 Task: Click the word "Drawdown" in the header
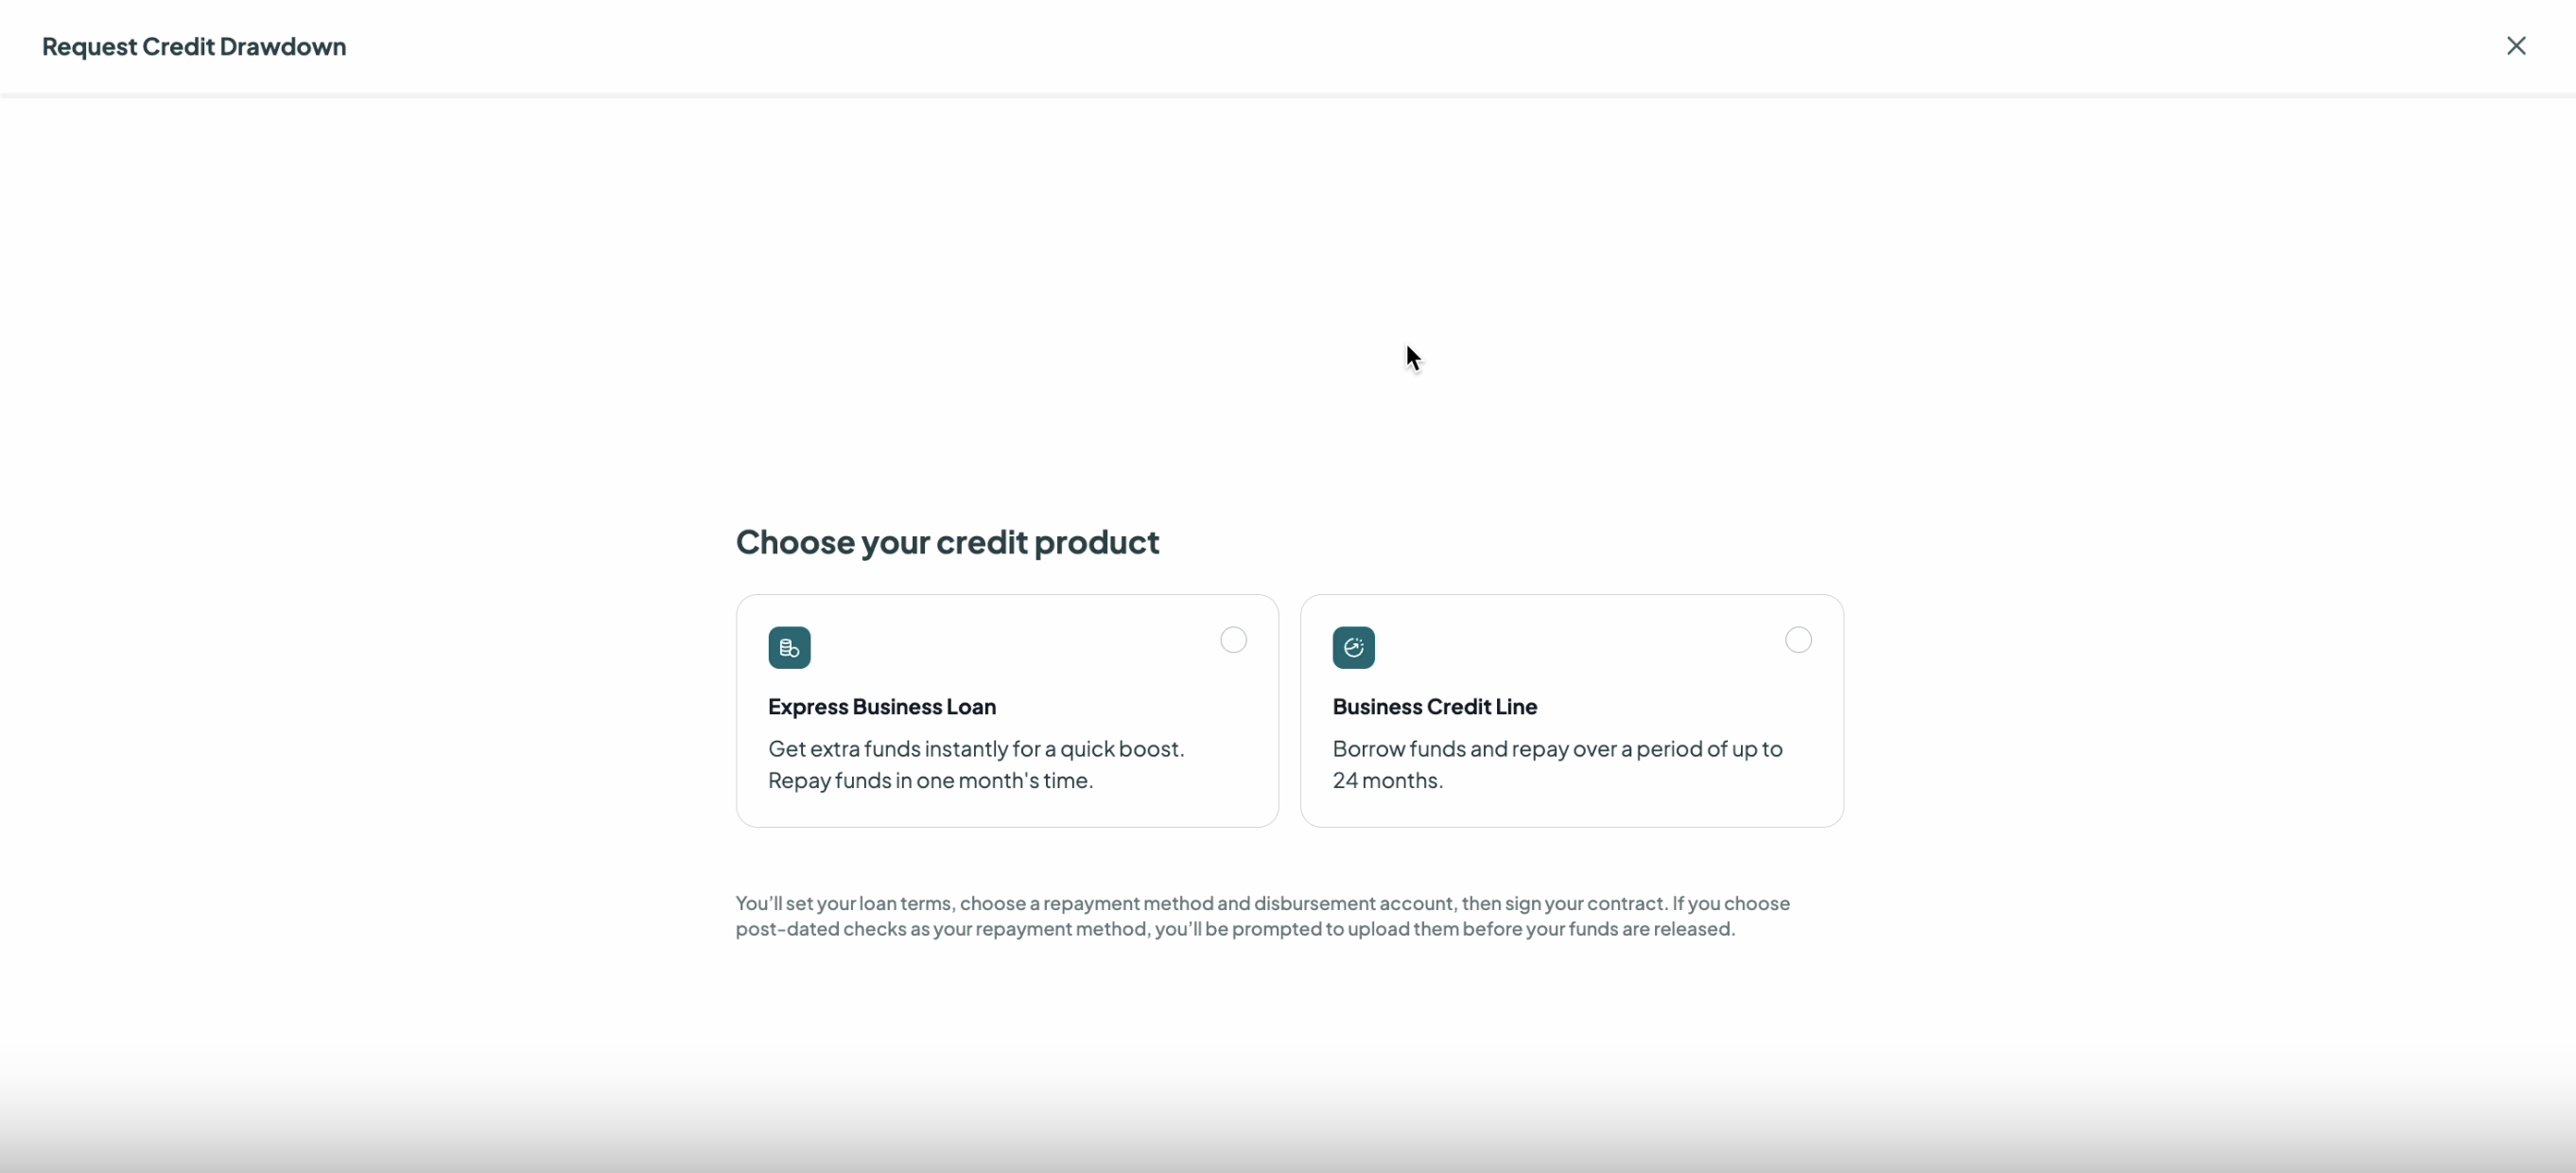click(283, 46)
